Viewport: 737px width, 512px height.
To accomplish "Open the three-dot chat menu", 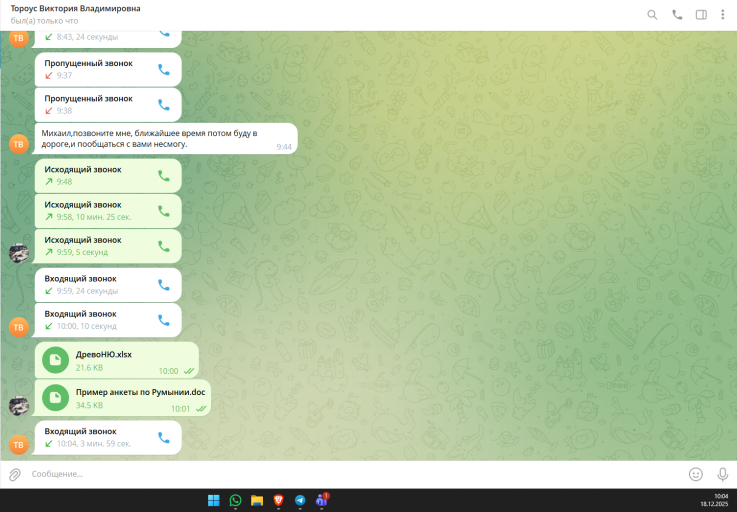I will (x=722, y=15).
